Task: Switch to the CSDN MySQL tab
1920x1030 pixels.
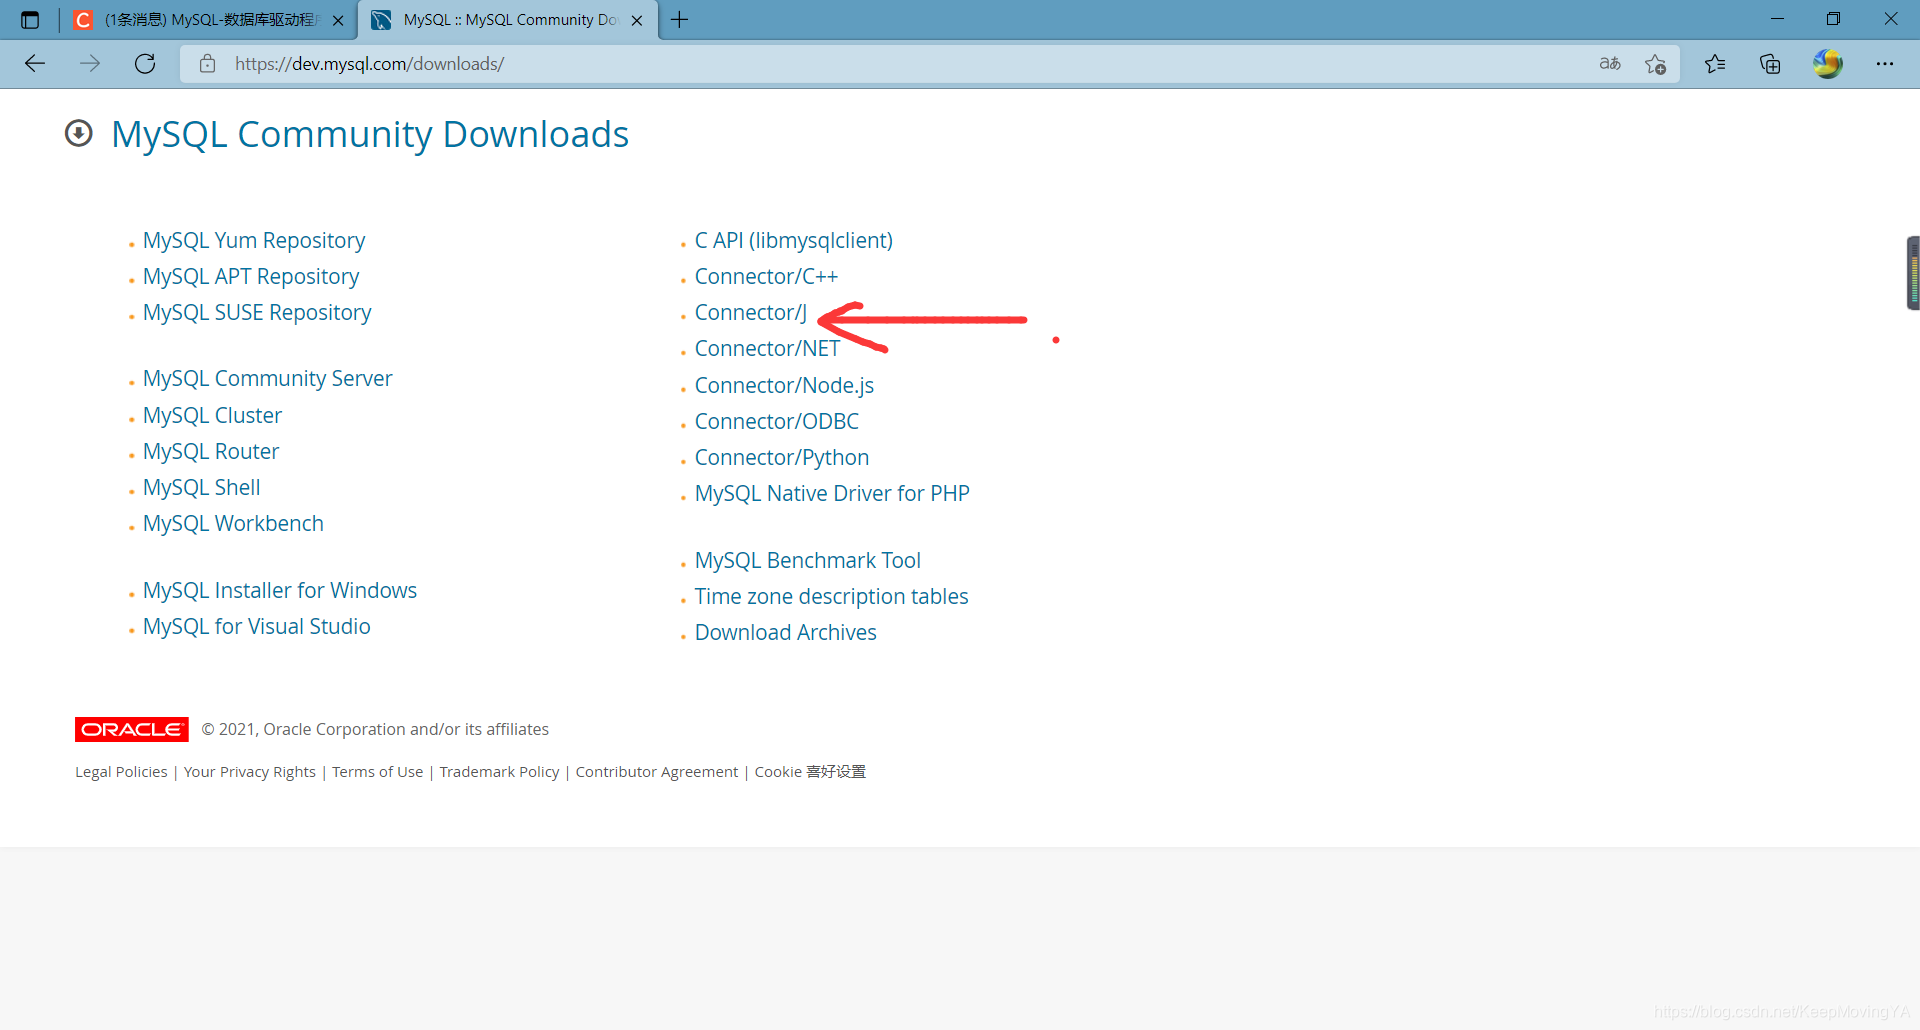Action: (x=208, y=20)
